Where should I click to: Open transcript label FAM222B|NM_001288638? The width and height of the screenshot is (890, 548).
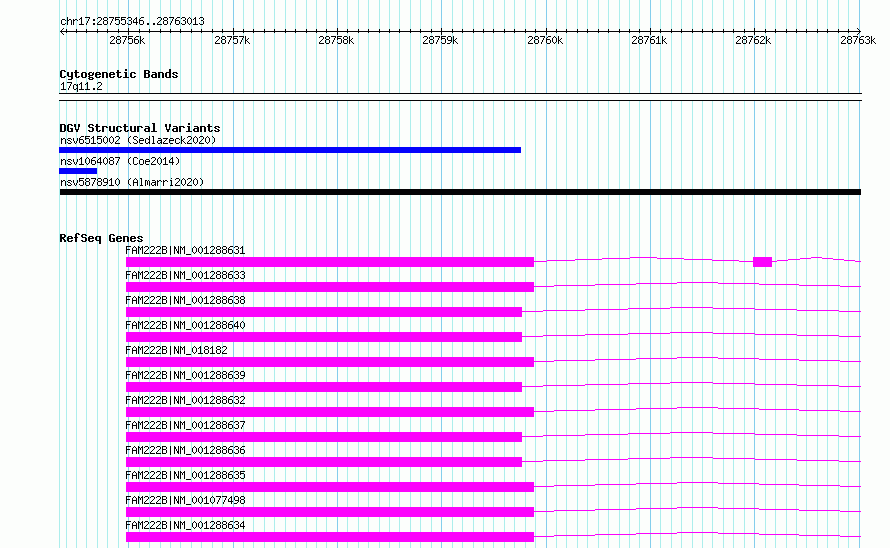pos(185,300)
